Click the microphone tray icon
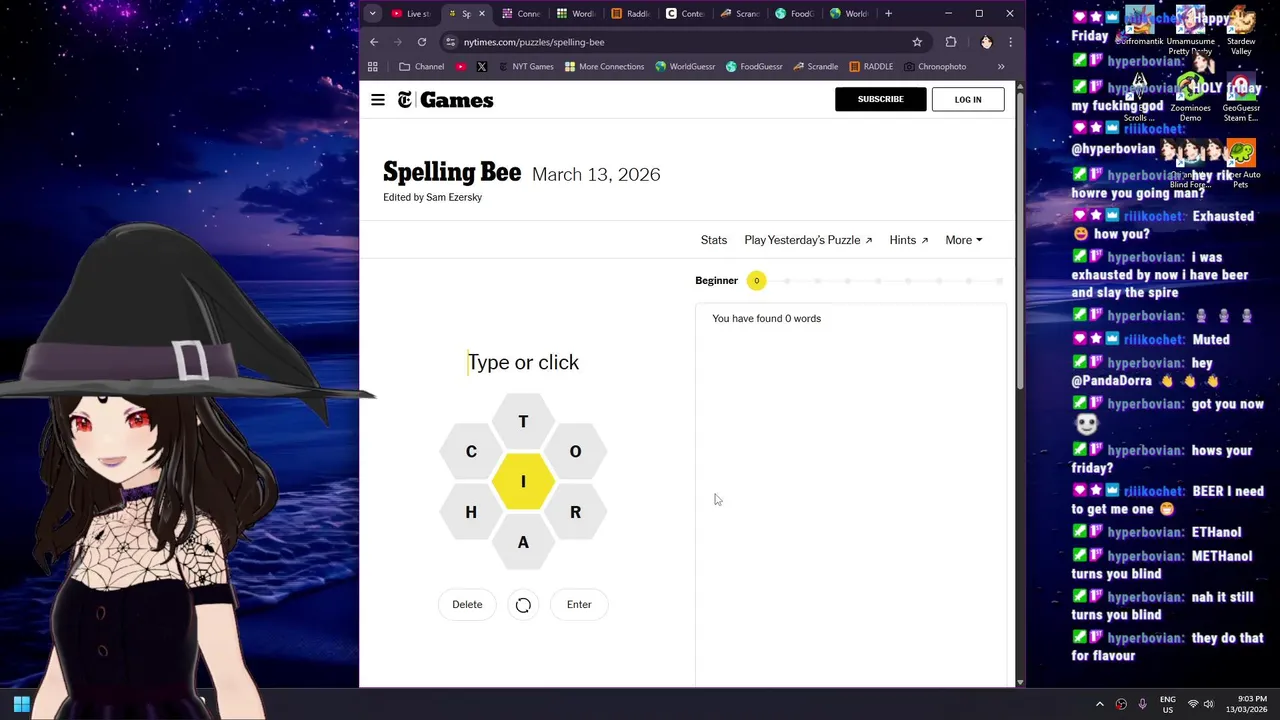 (x=1142, y=704)
